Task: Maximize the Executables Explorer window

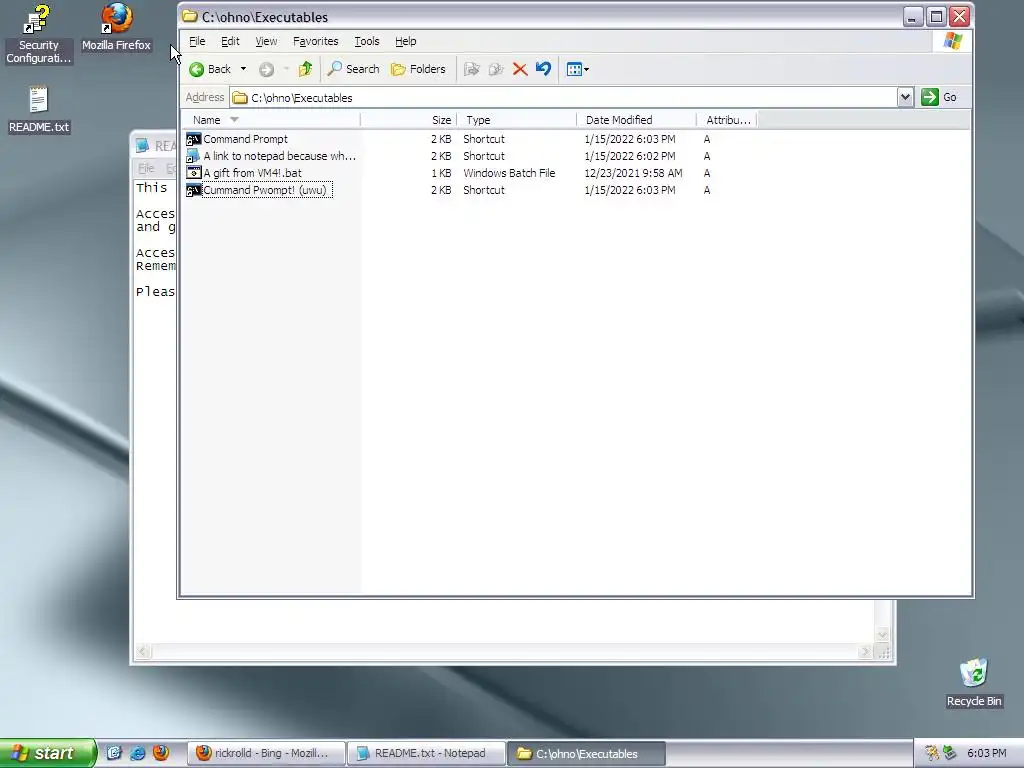Action: [936, 17]
